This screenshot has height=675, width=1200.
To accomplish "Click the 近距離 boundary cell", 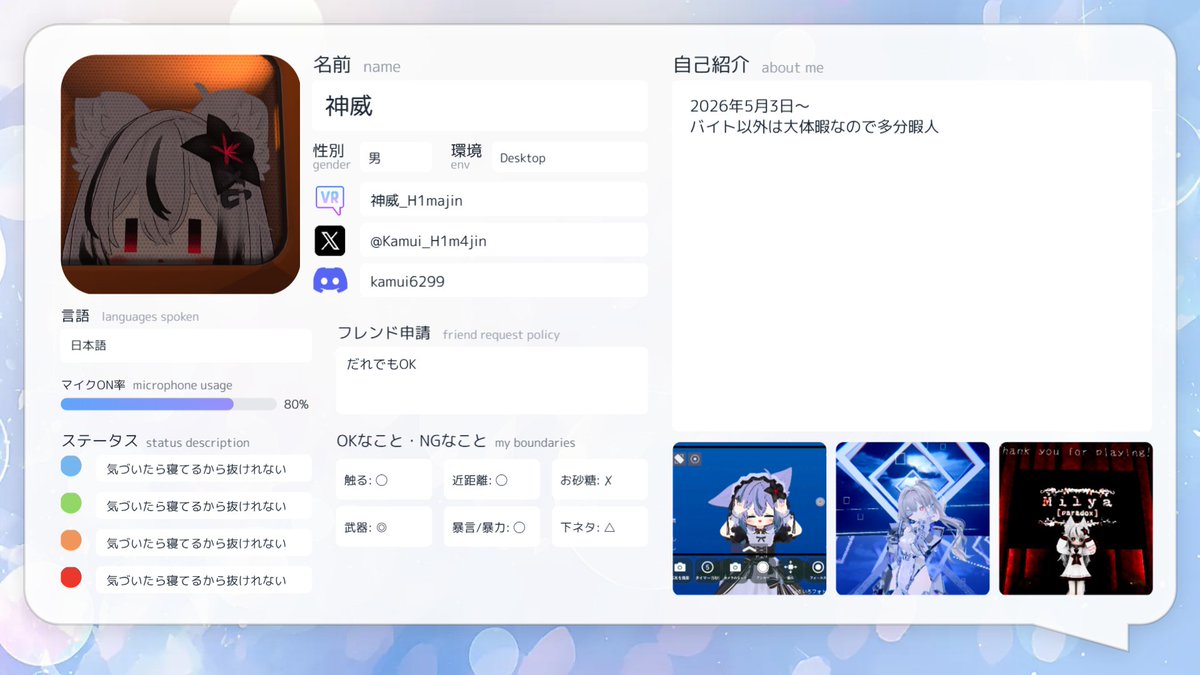I will [492, 480].
